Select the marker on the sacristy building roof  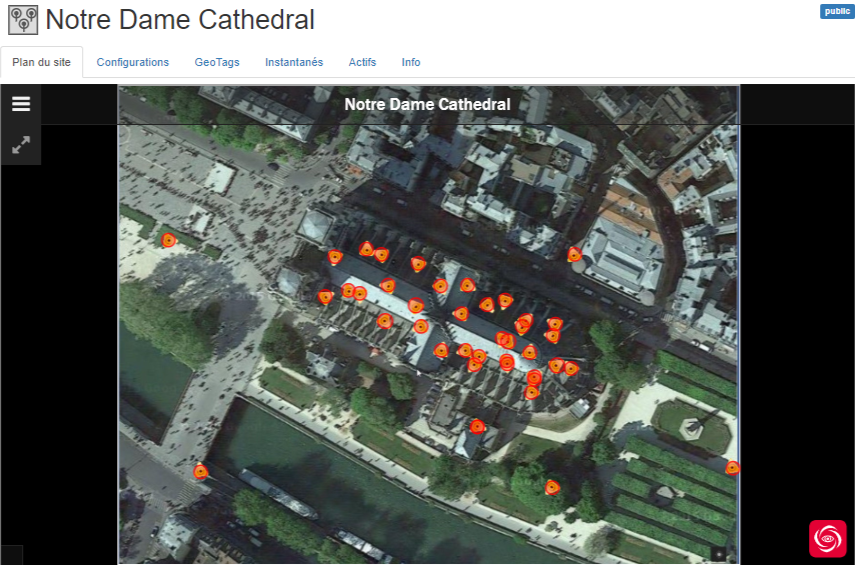477,426
